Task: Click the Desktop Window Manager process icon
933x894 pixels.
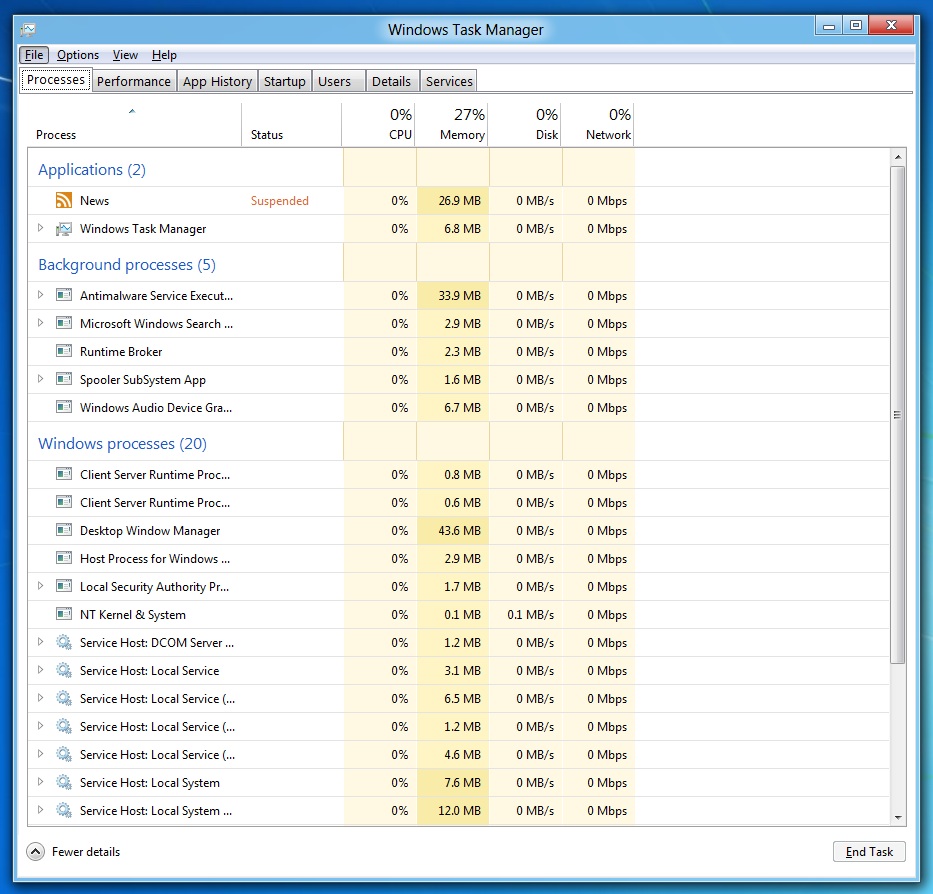Action: (x=64, y=530)
